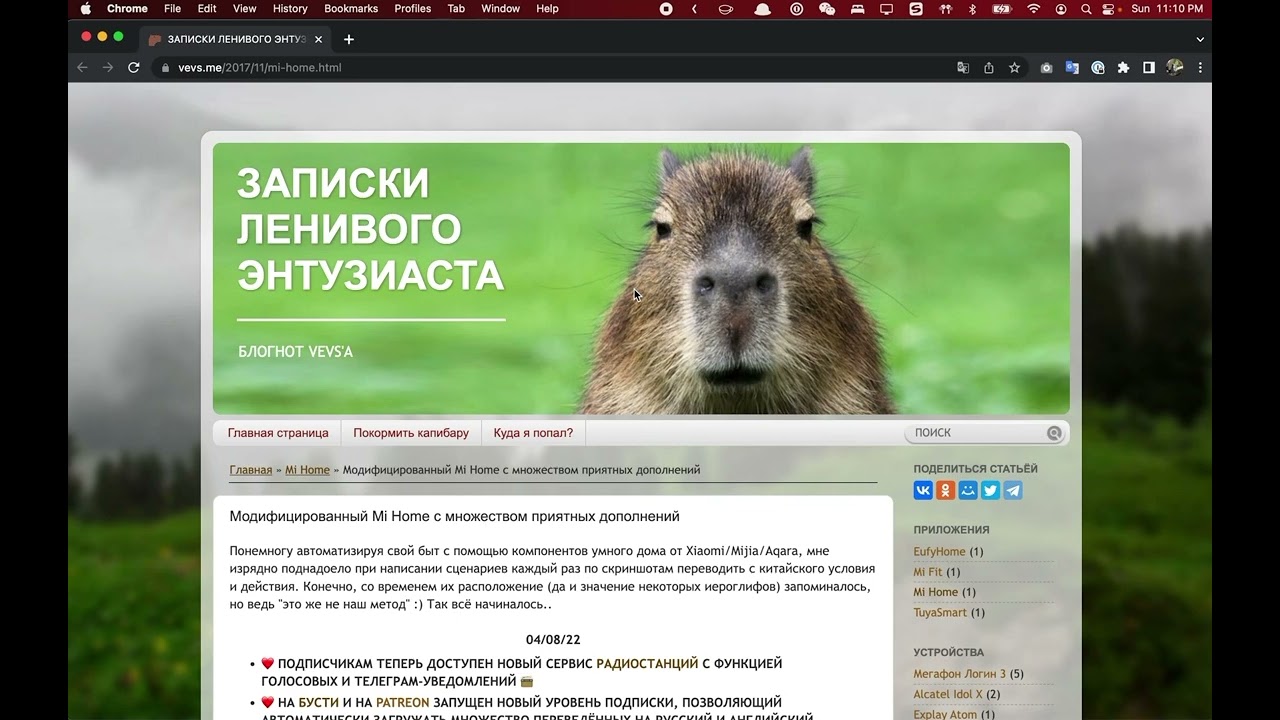Open the Help menu

tap(547, 8)
